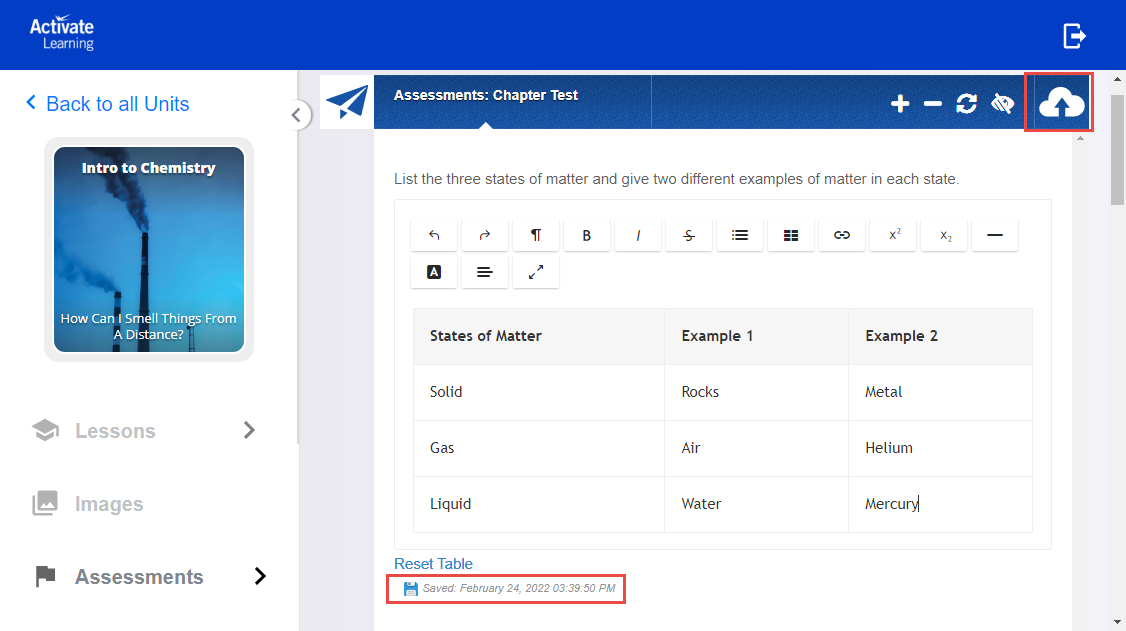Insert a bulleted list
Viewport: 1126px width, 631px height.
point(740,235)
